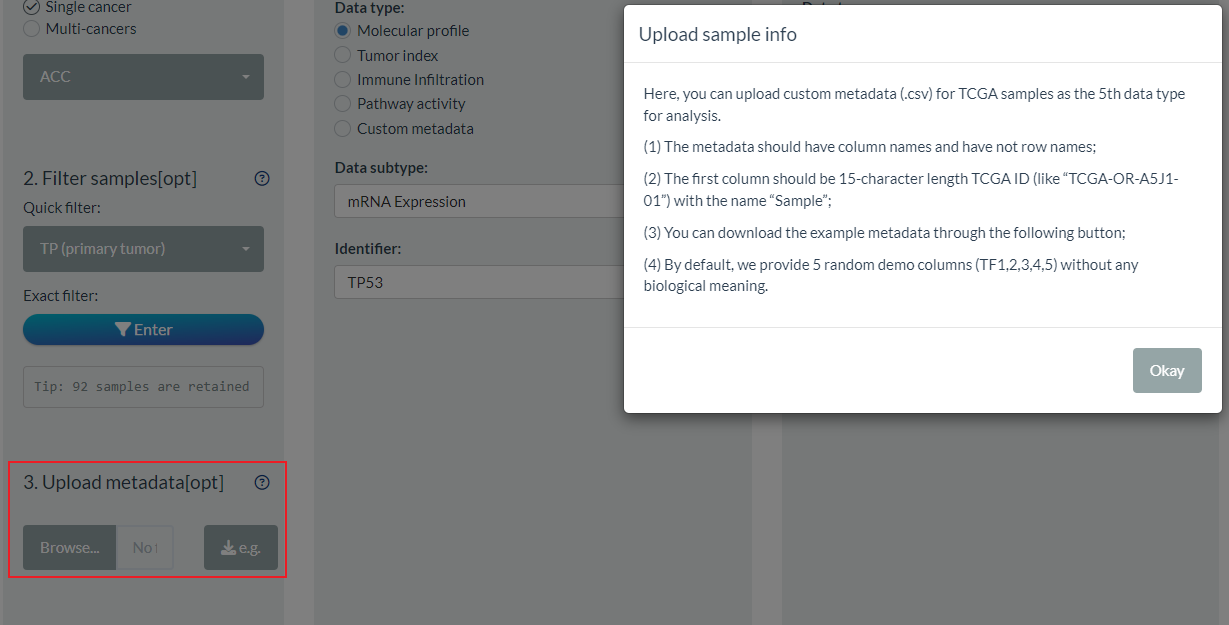This screenshot has height=625, width=1229.
Task: Click Browse... to upload a metadata file
Action: [69, 548]
